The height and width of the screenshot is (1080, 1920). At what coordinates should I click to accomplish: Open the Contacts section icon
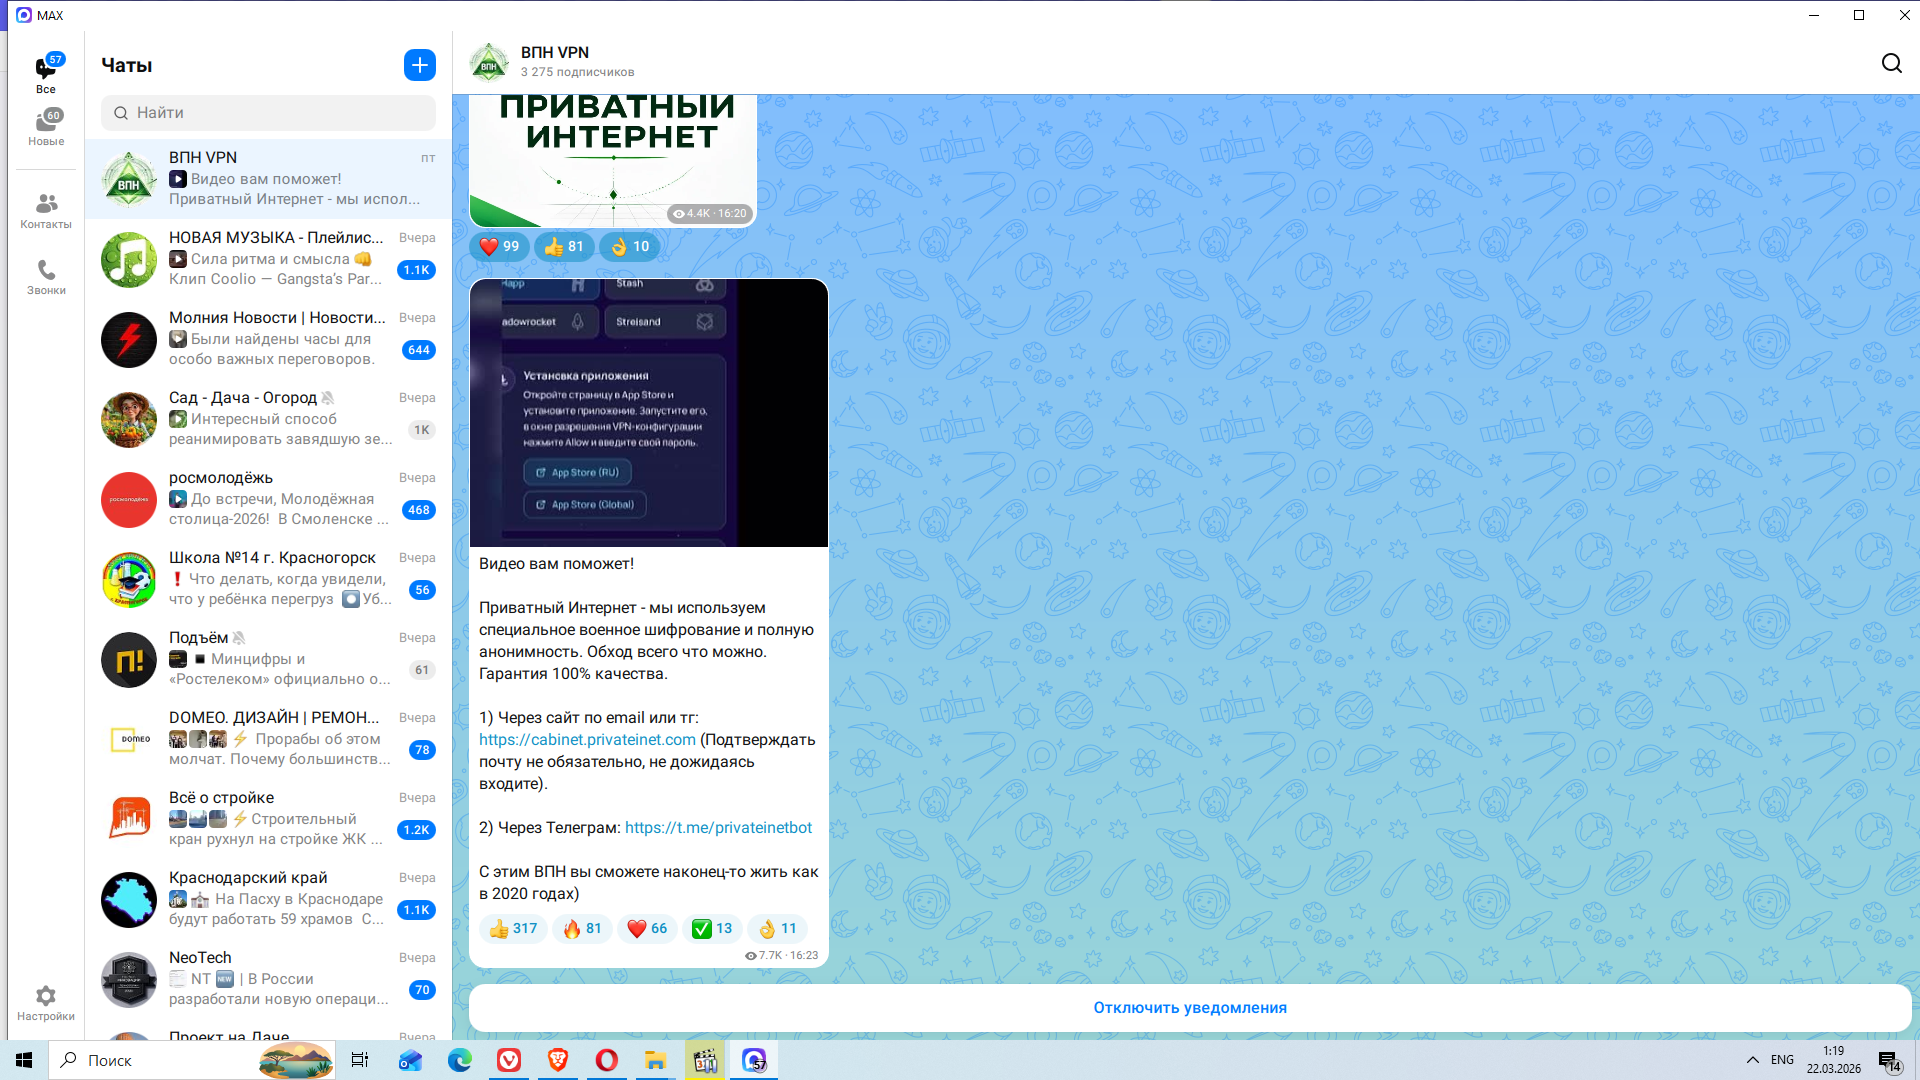click(x=46, y=205)
